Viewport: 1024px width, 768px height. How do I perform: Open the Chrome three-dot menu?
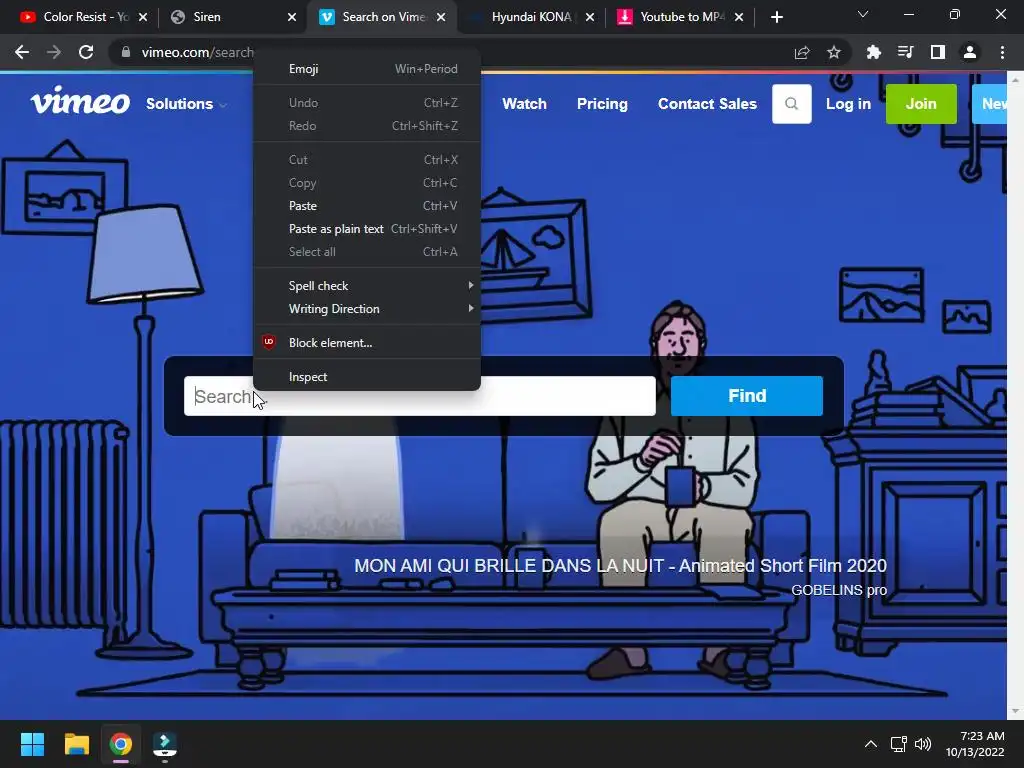coord(1002,52)
